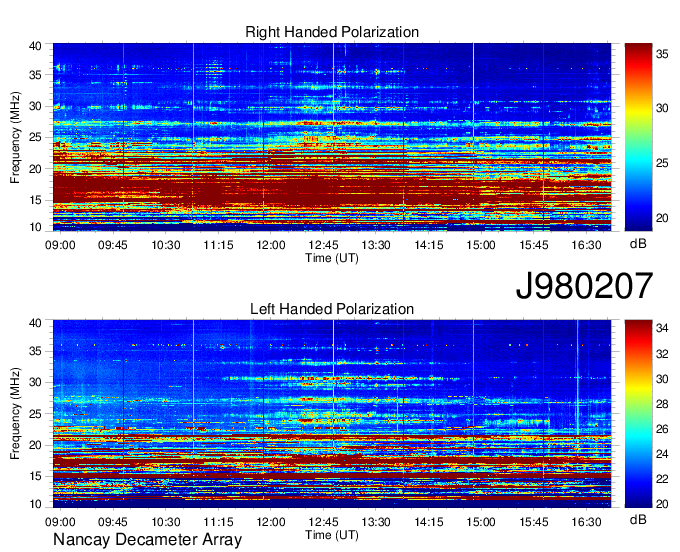Click "14:15" time tick of Left Handed plot
680x552 pixels.
pos(428,522)
